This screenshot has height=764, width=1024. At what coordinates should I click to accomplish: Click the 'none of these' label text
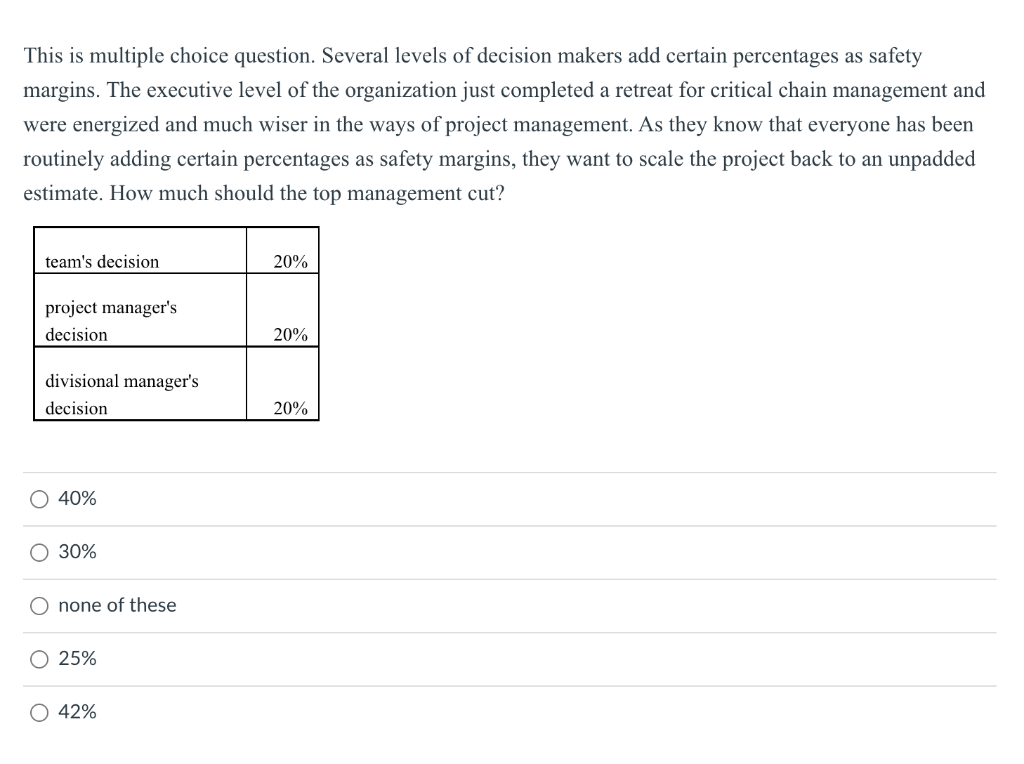click(117, 605)
